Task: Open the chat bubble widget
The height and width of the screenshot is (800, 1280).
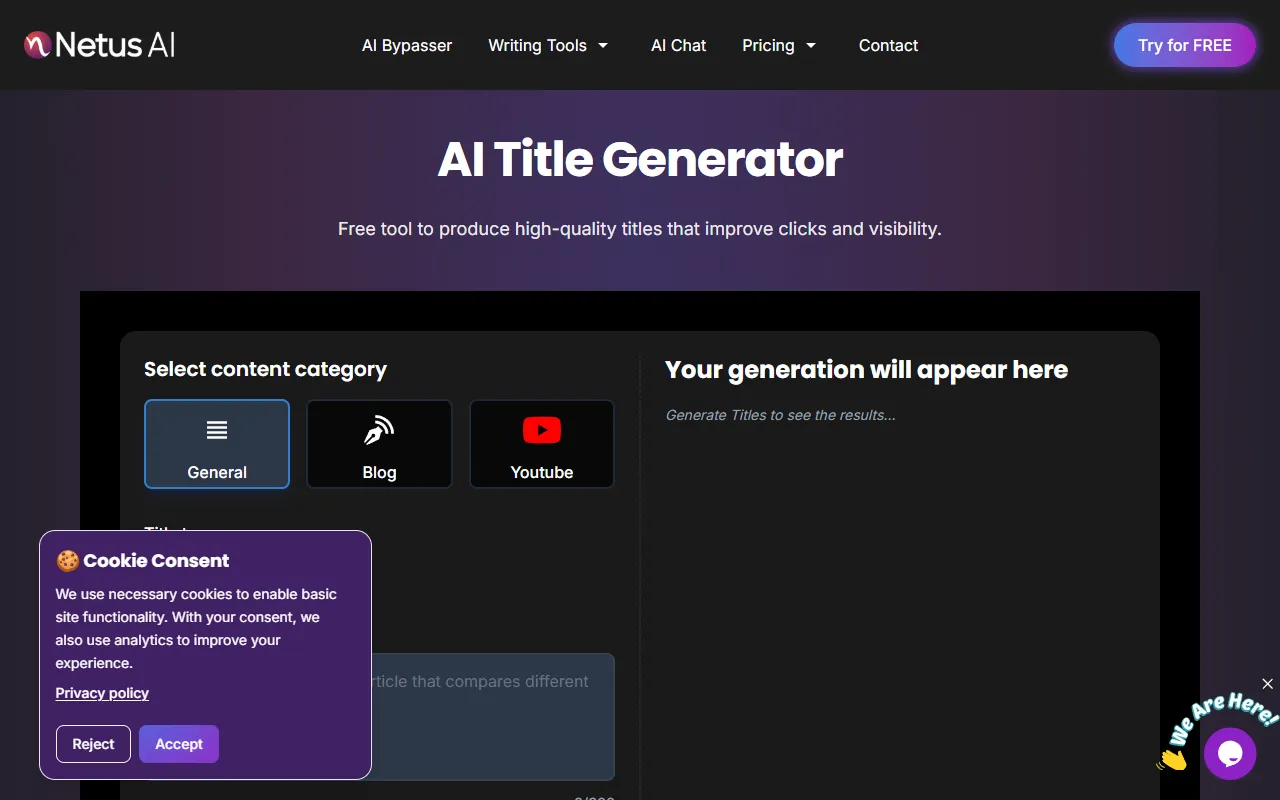Action: coord(1230,753)
